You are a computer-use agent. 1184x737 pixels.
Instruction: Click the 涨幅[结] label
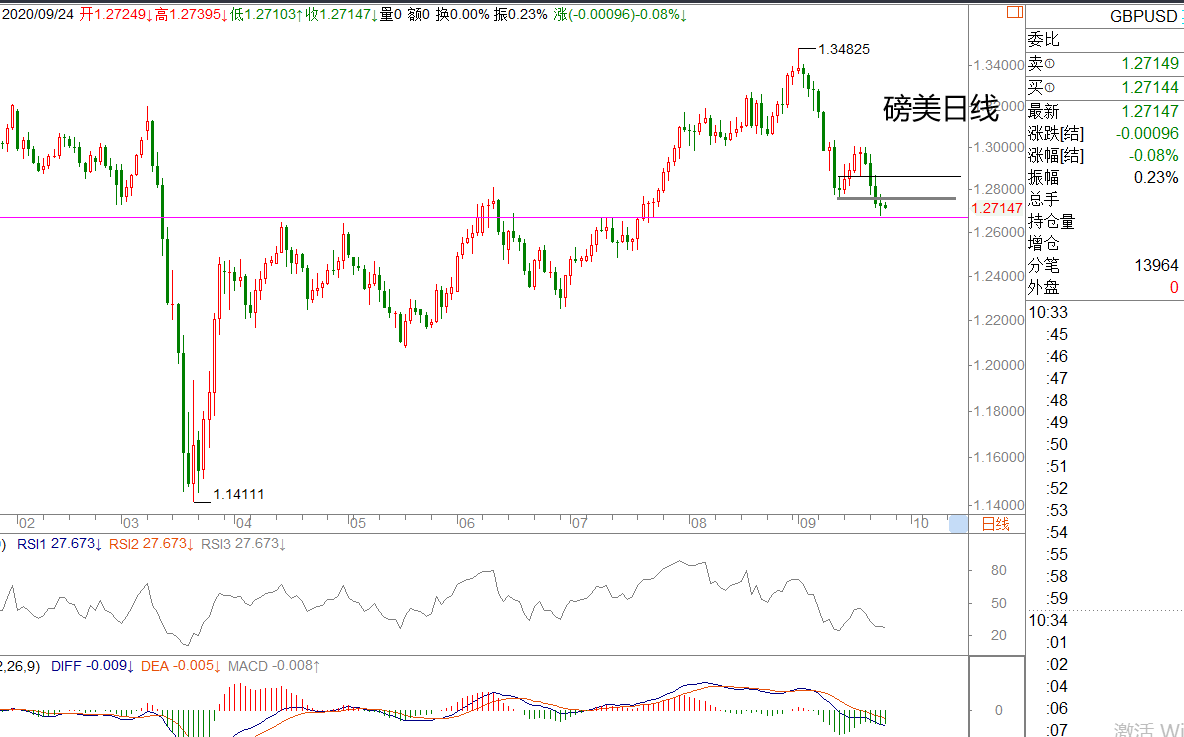pyautogui.click(x=1056, y=156)
